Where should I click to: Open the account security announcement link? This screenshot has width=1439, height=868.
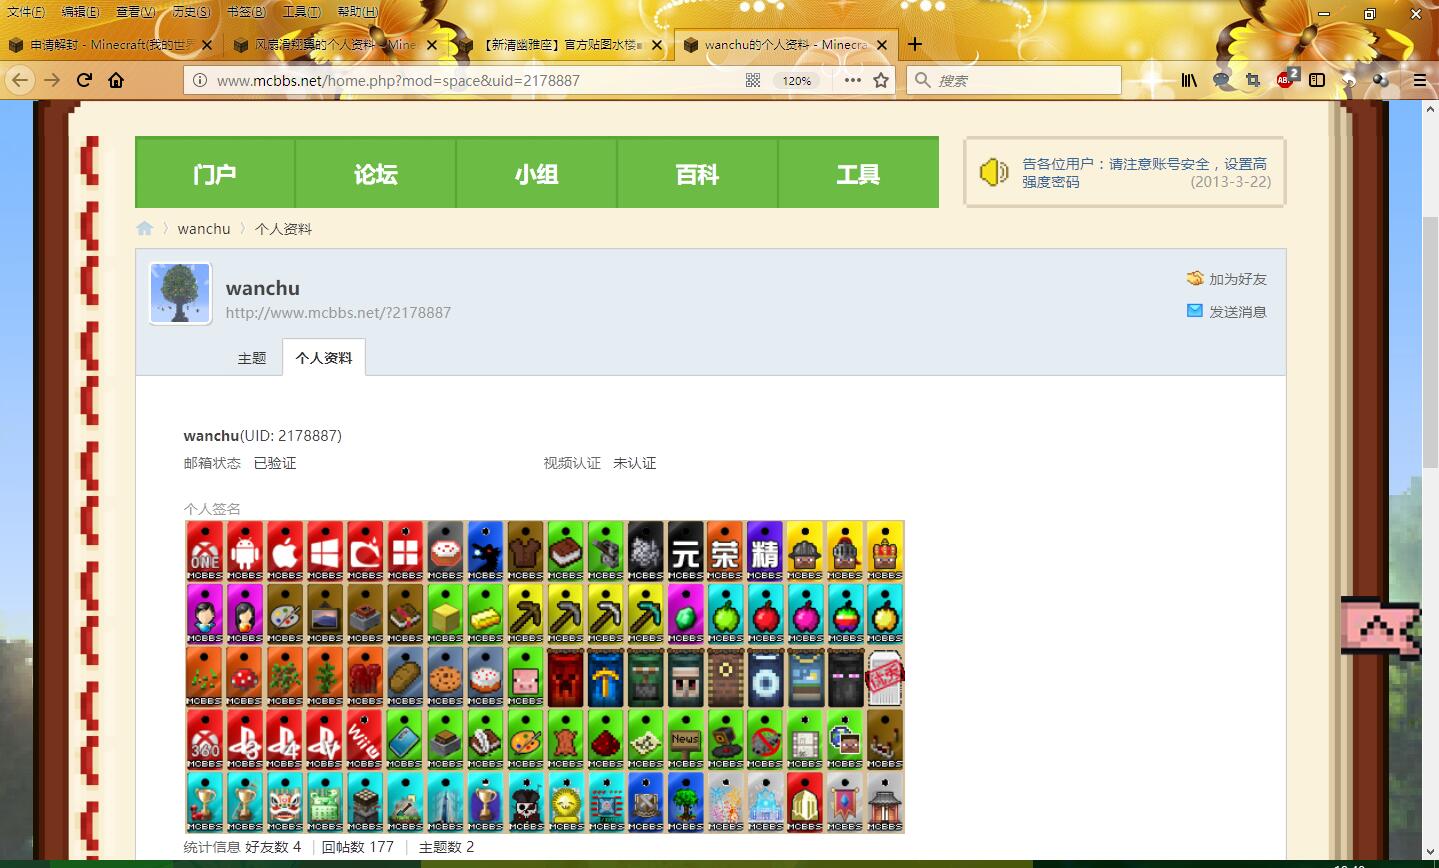pos(1144,173)
